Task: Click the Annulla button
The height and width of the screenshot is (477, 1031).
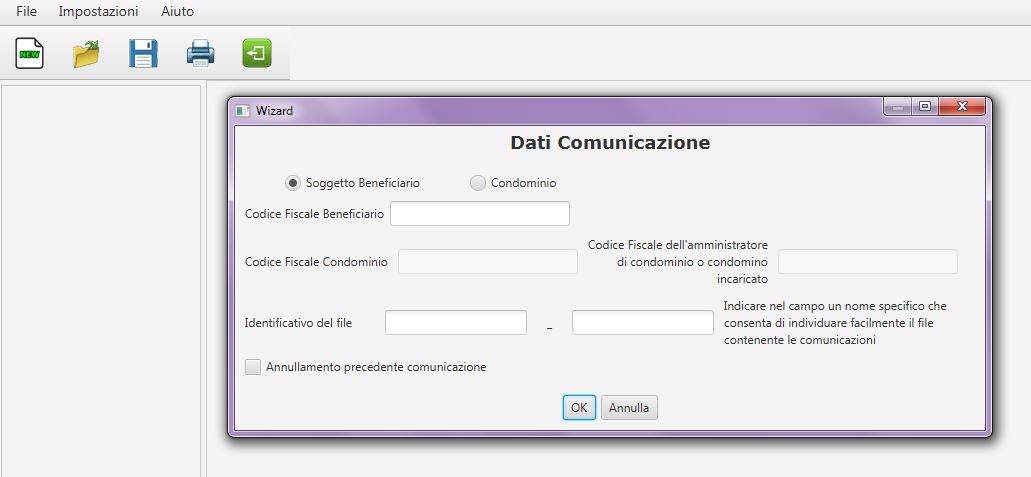Action: (629, 407)
